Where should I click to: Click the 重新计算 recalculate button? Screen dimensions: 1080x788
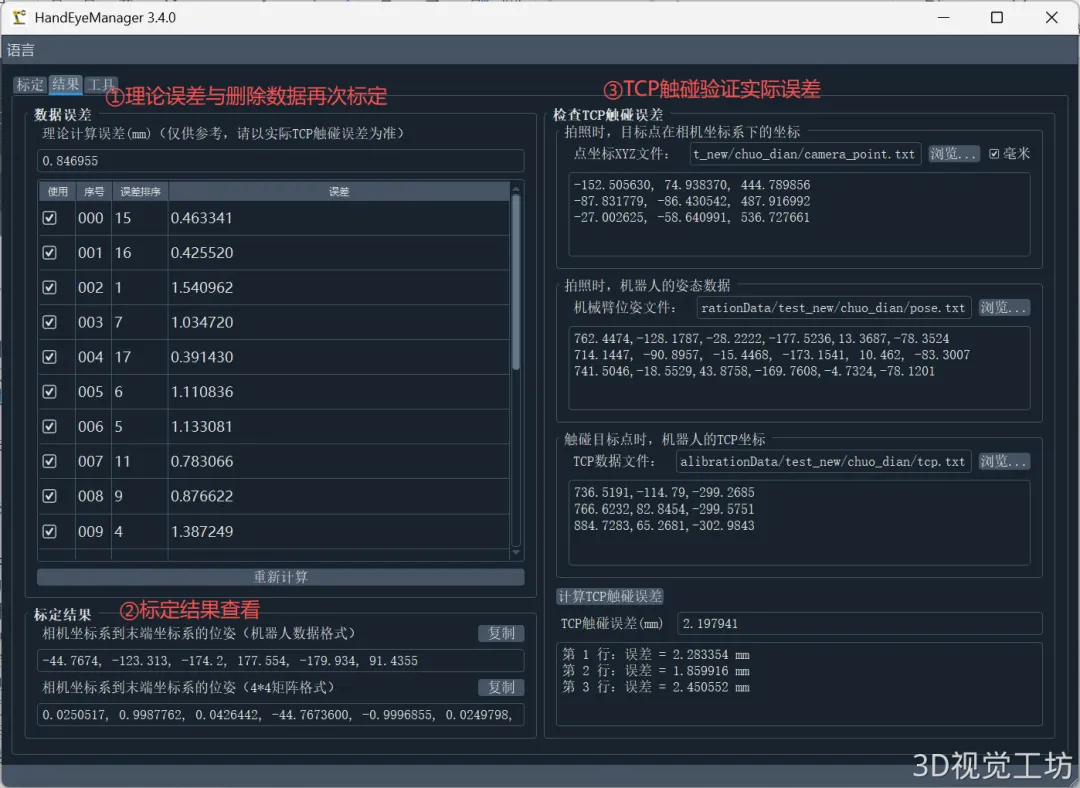click(x=280, y=577)
